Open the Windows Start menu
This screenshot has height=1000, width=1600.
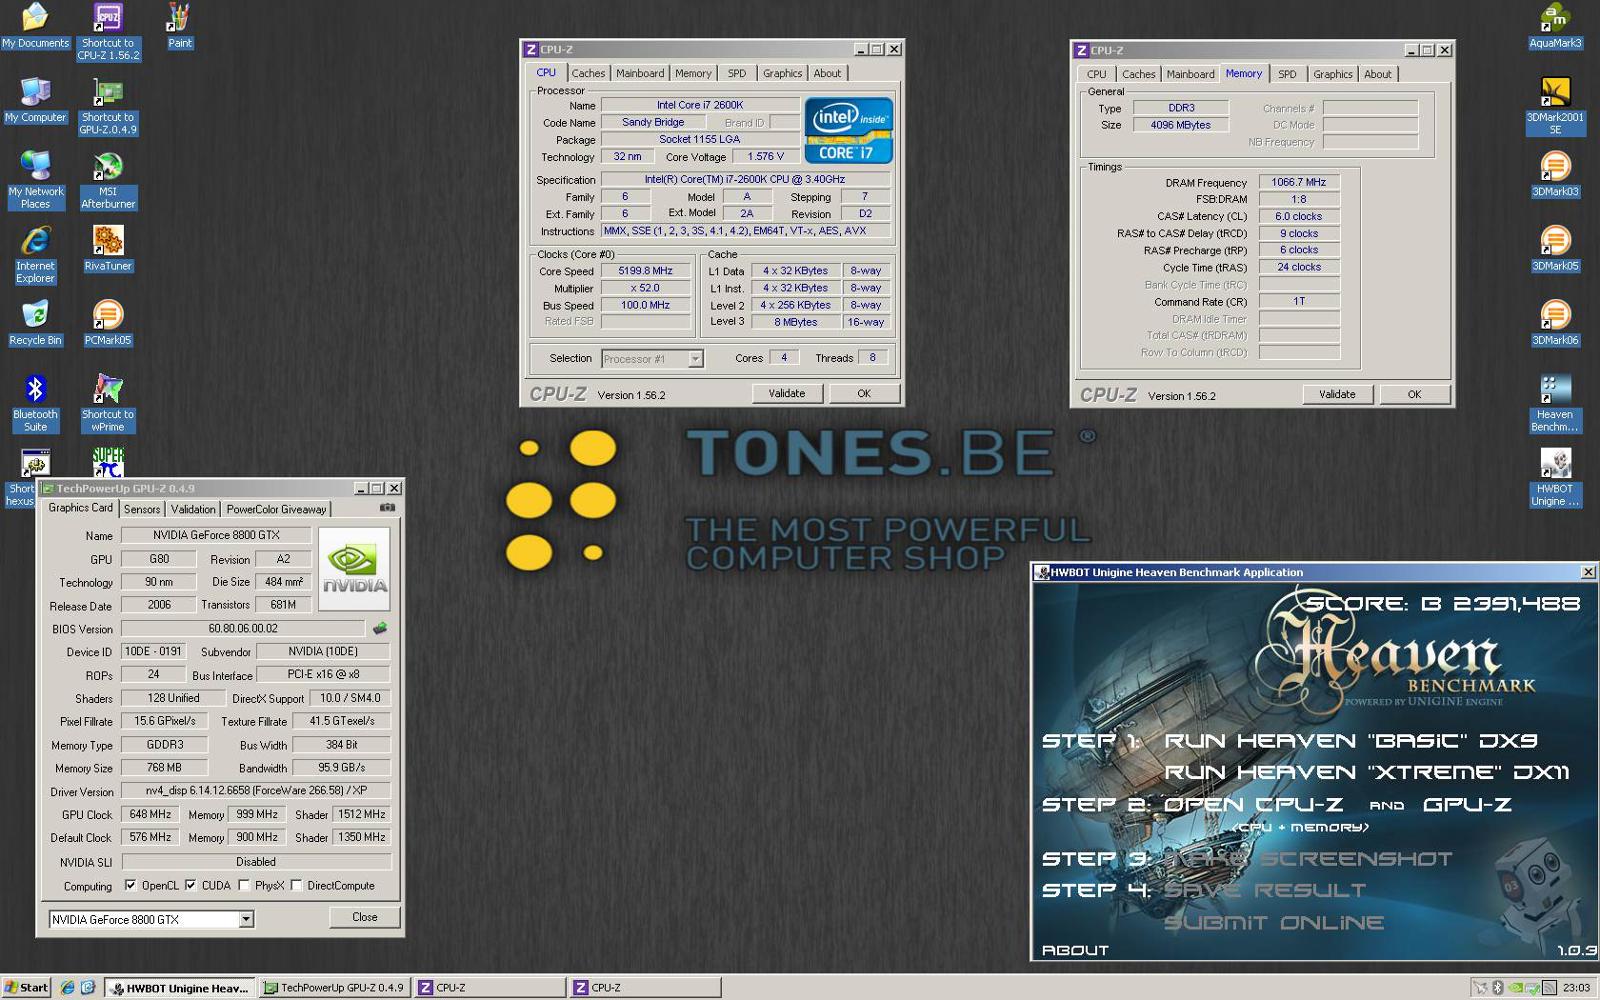26,987
